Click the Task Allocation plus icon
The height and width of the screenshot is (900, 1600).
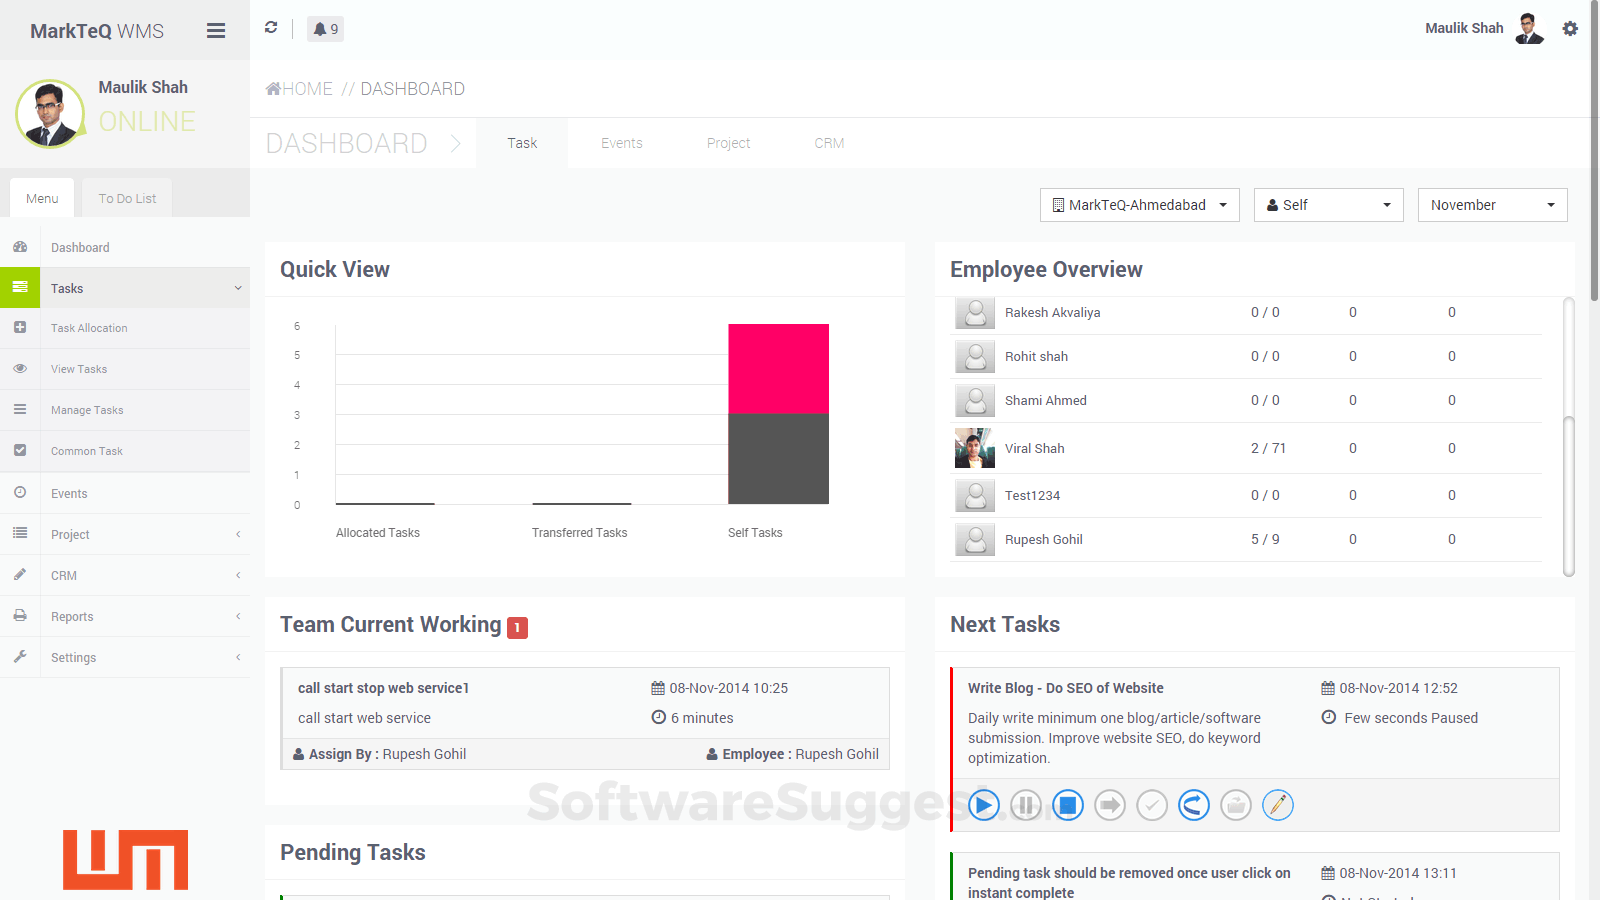[20, 327]
